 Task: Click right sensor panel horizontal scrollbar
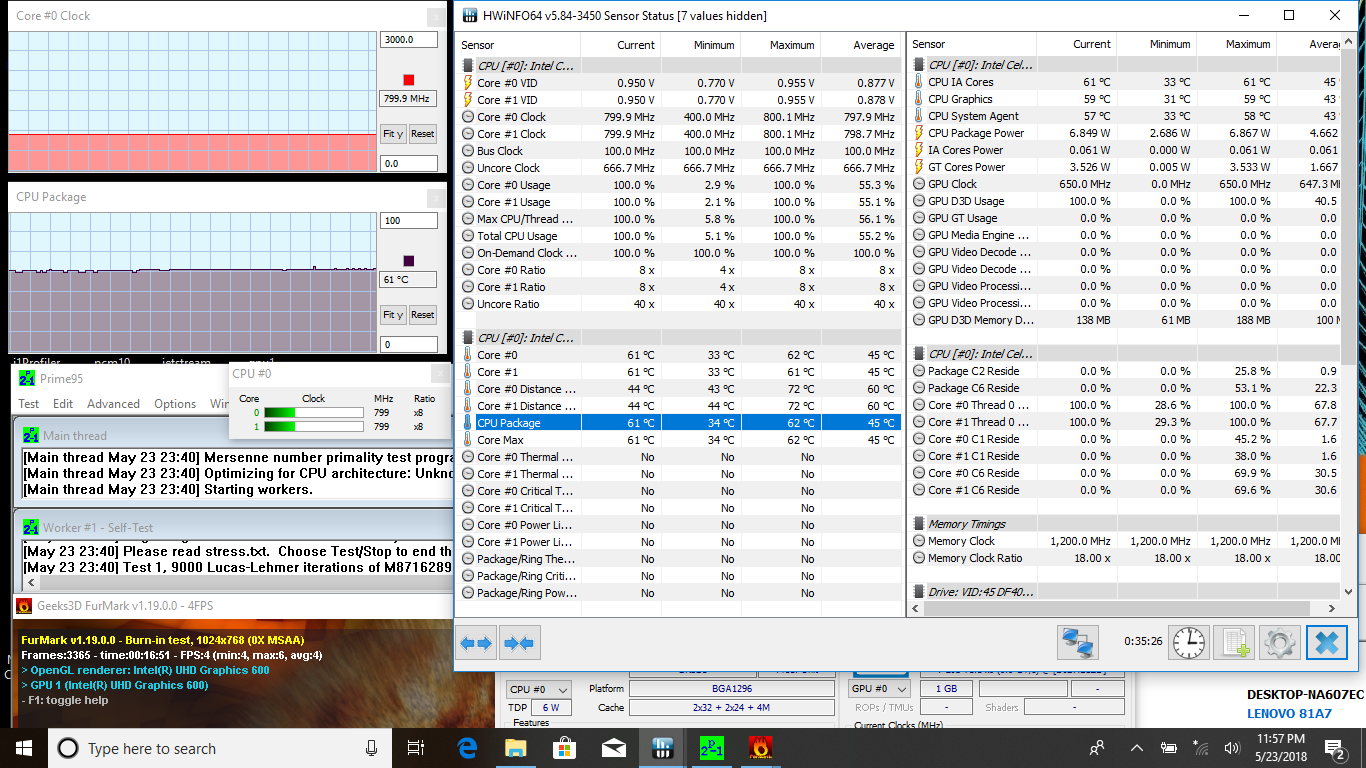point(1124,607)
